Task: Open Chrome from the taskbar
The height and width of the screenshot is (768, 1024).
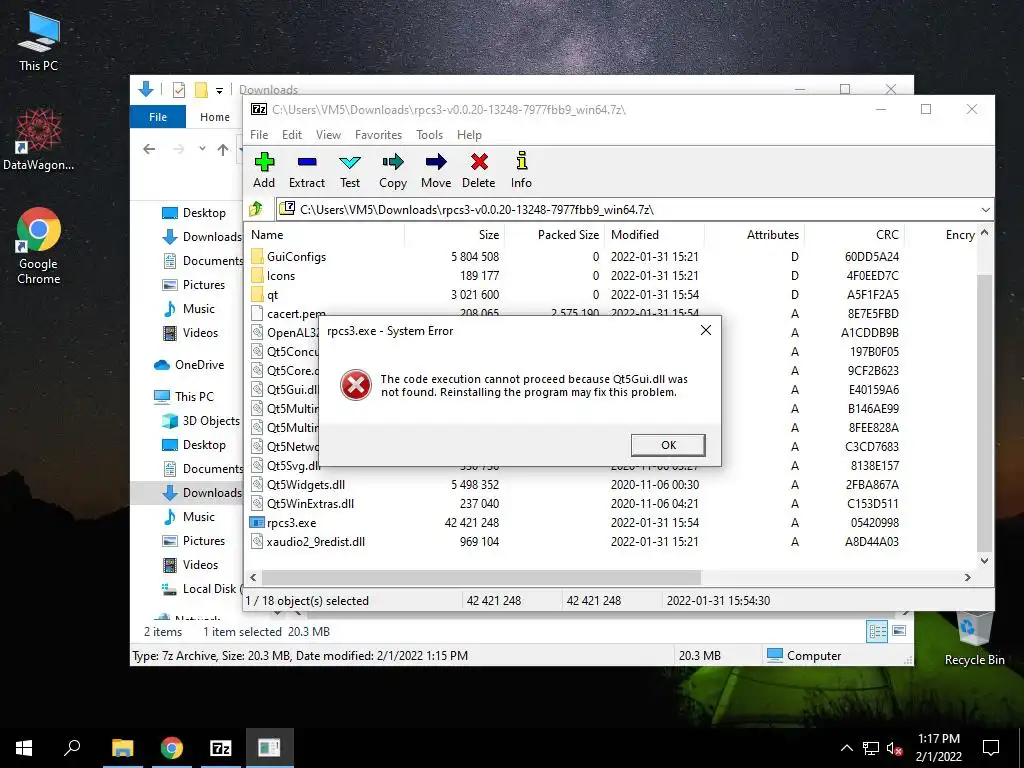Action: tap(172, 748)
